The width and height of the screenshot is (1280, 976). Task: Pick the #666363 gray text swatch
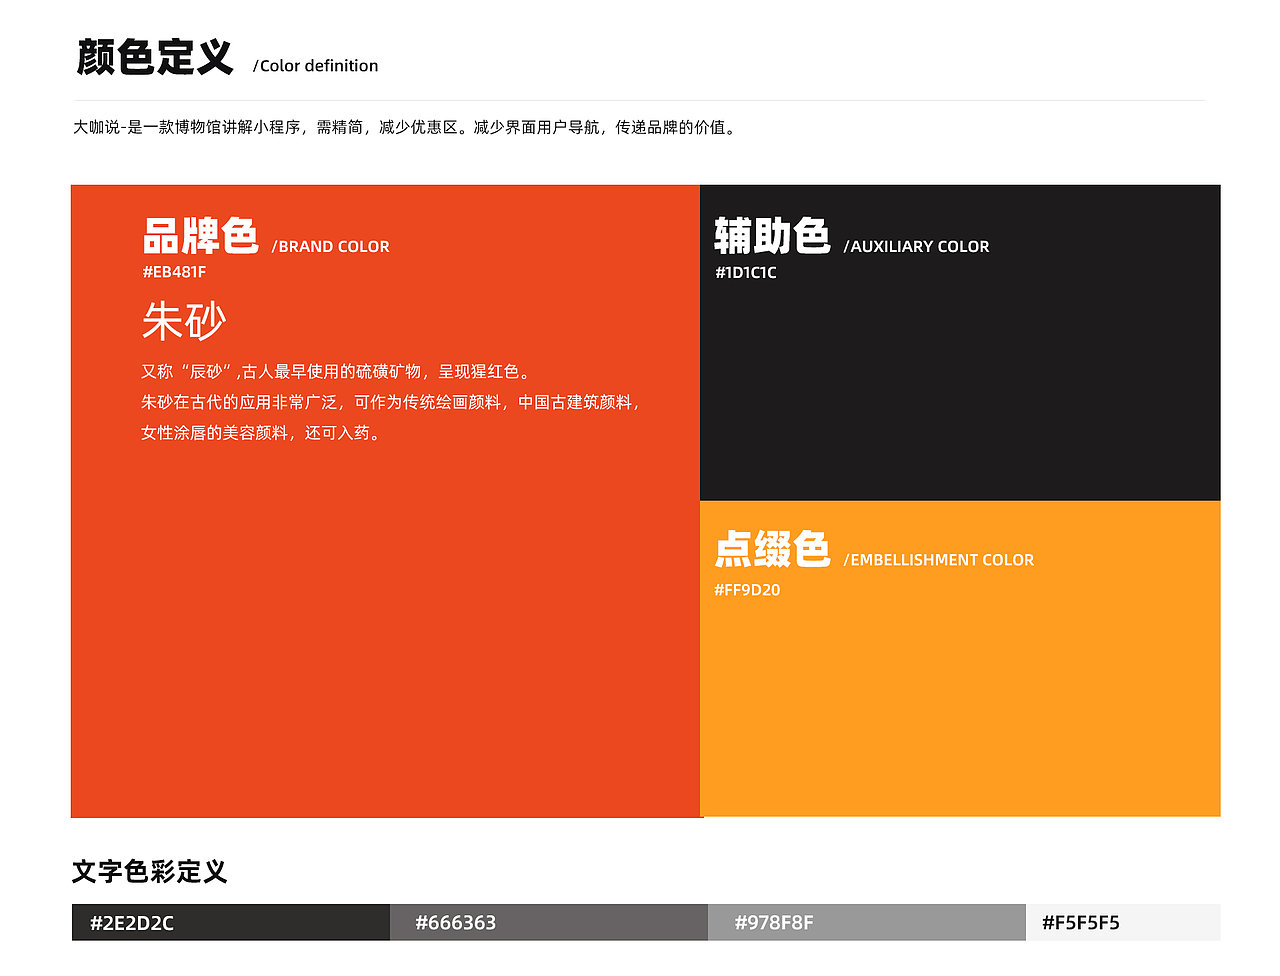tap(549, 923)
